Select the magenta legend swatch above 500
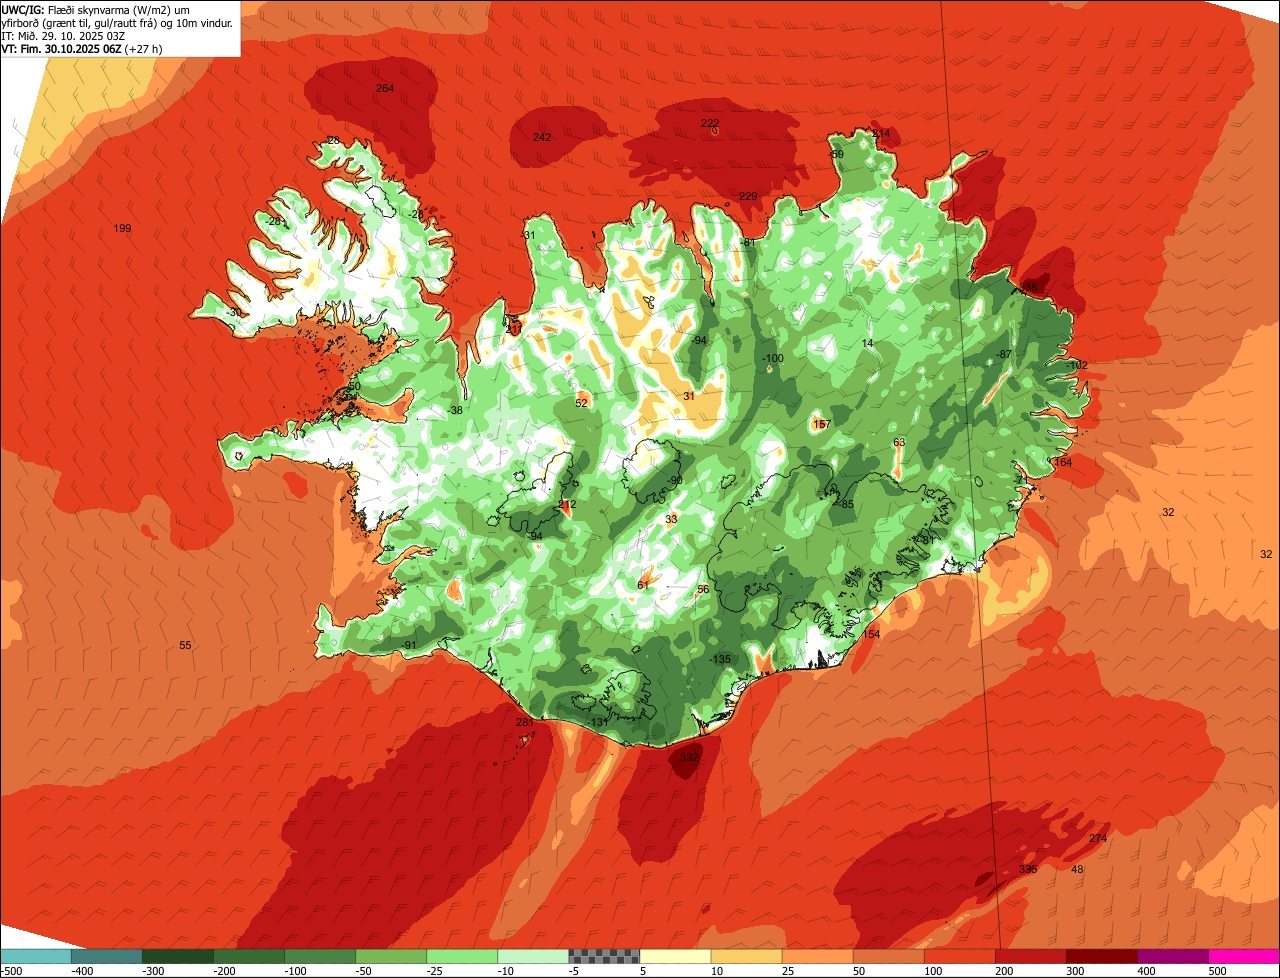The height and width of the screenshot is (978, 1280). tap(1243, 956)
